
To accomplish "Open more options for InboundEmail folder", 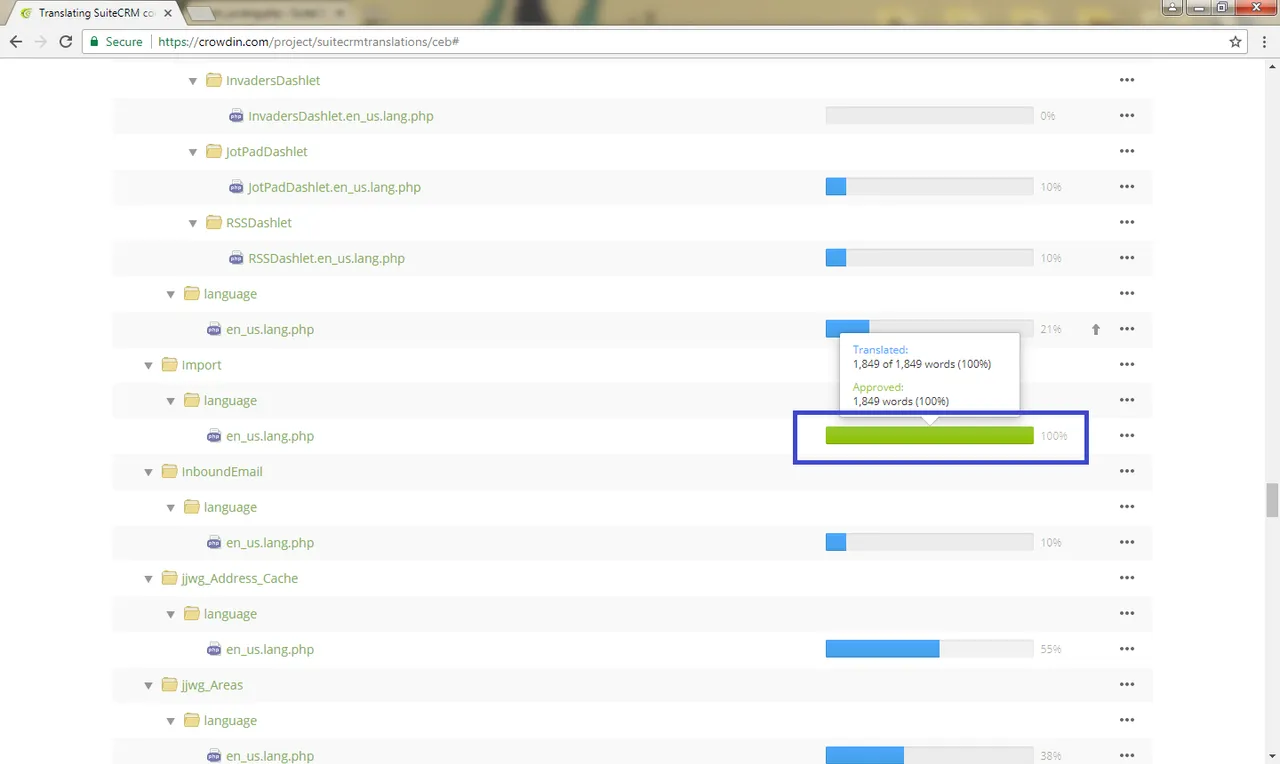I will (x=1127, y=471).
